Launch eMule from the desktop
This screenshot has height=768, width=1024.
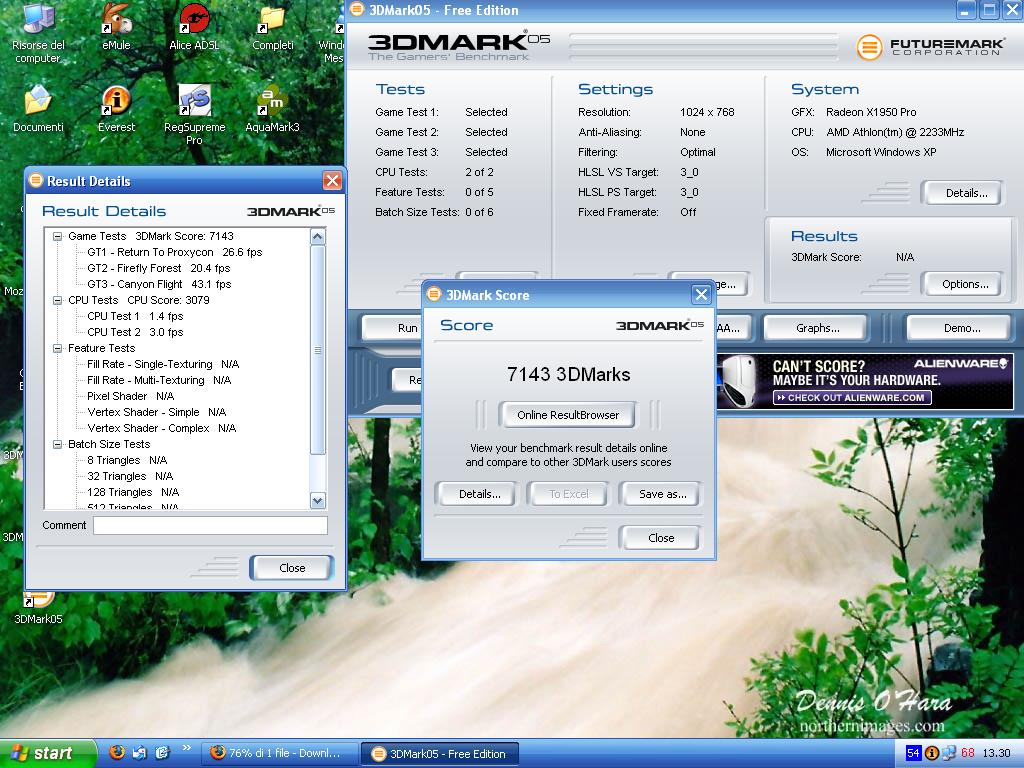click(116, 26)
